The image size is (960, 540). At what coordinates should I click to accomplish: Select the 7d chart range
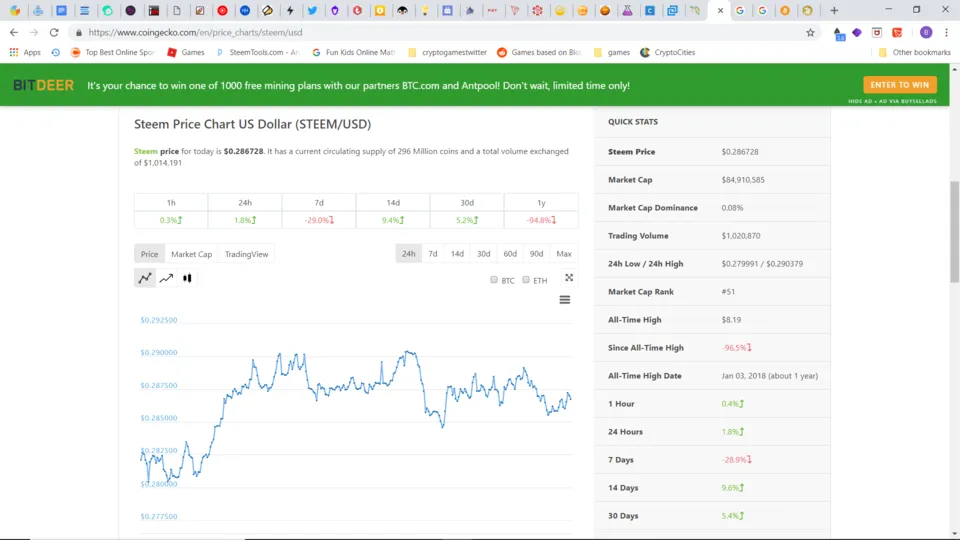(x=433, y=253)
